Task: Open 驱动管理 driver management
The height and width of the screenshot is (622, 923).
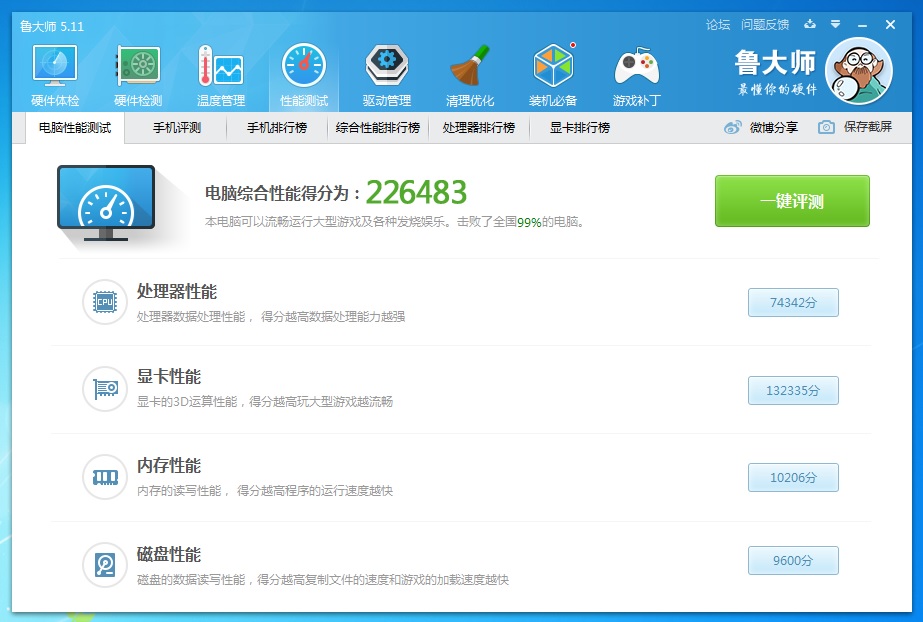Action: point(387,75)
